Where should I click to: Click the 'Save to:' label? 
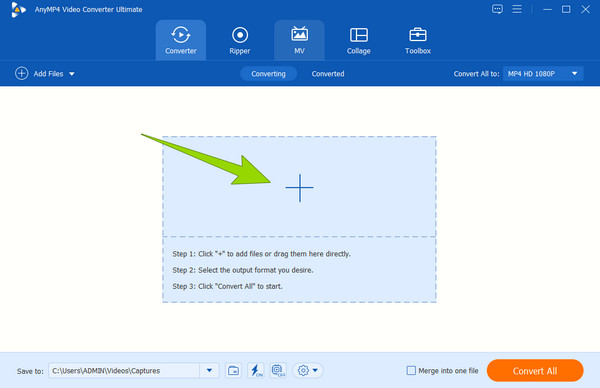tap(30, 371)
